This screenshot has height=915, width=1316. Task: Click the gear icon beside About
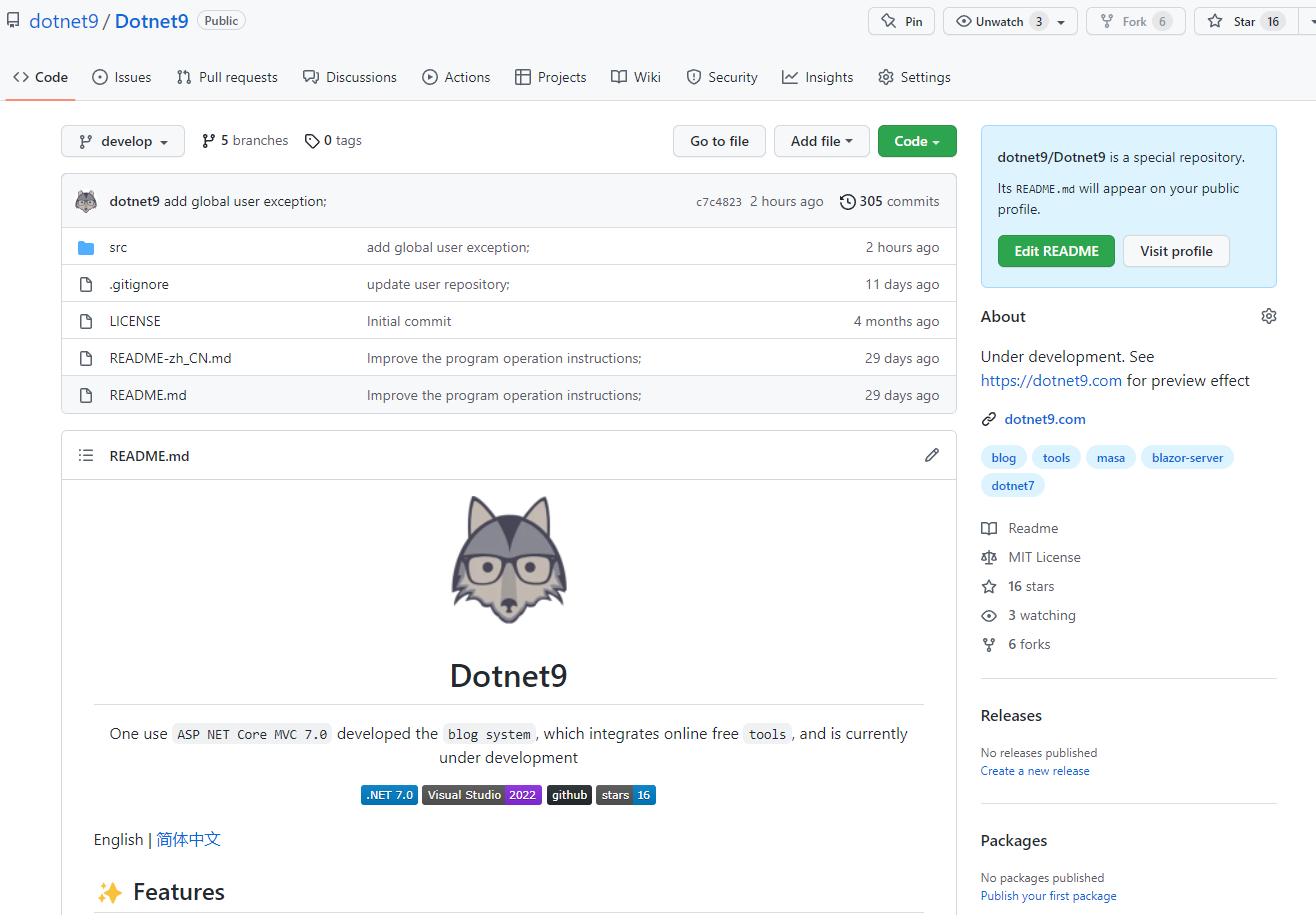(x=1269, y=316)
